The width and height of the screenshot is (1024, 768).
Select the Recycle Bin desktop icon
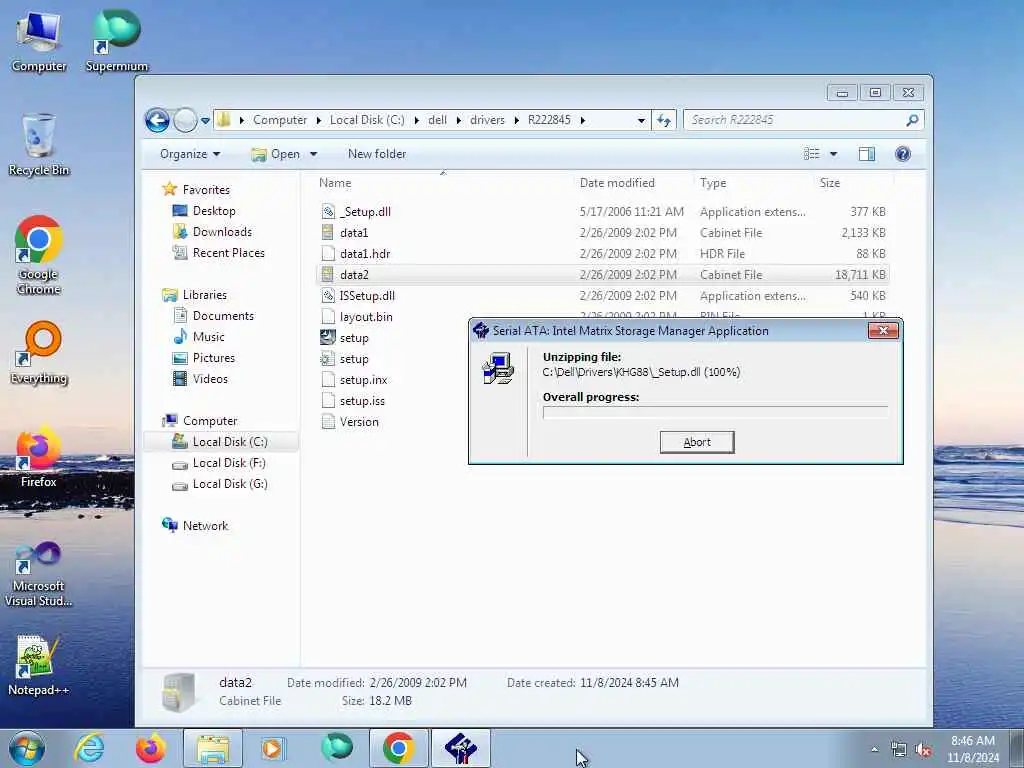(39, 145)
